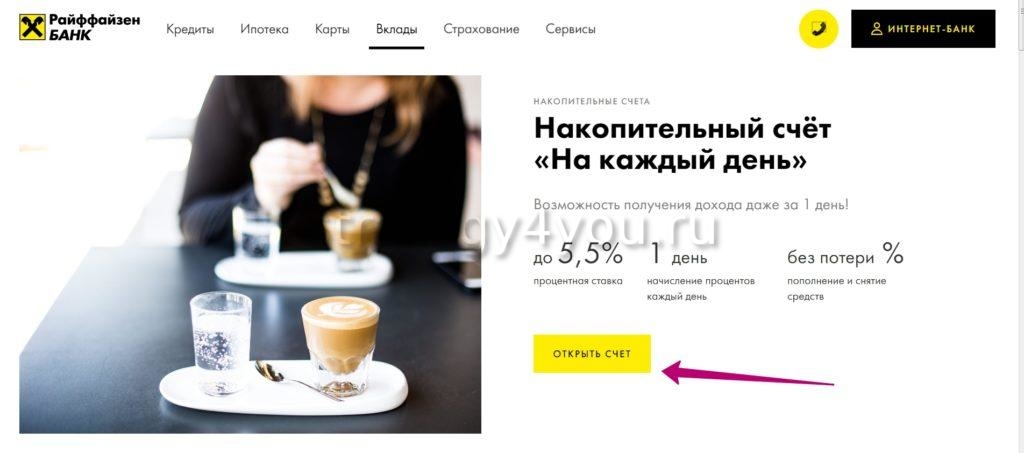Click the yellow phone call icon

pyautogui.click(x=818, y=29)
